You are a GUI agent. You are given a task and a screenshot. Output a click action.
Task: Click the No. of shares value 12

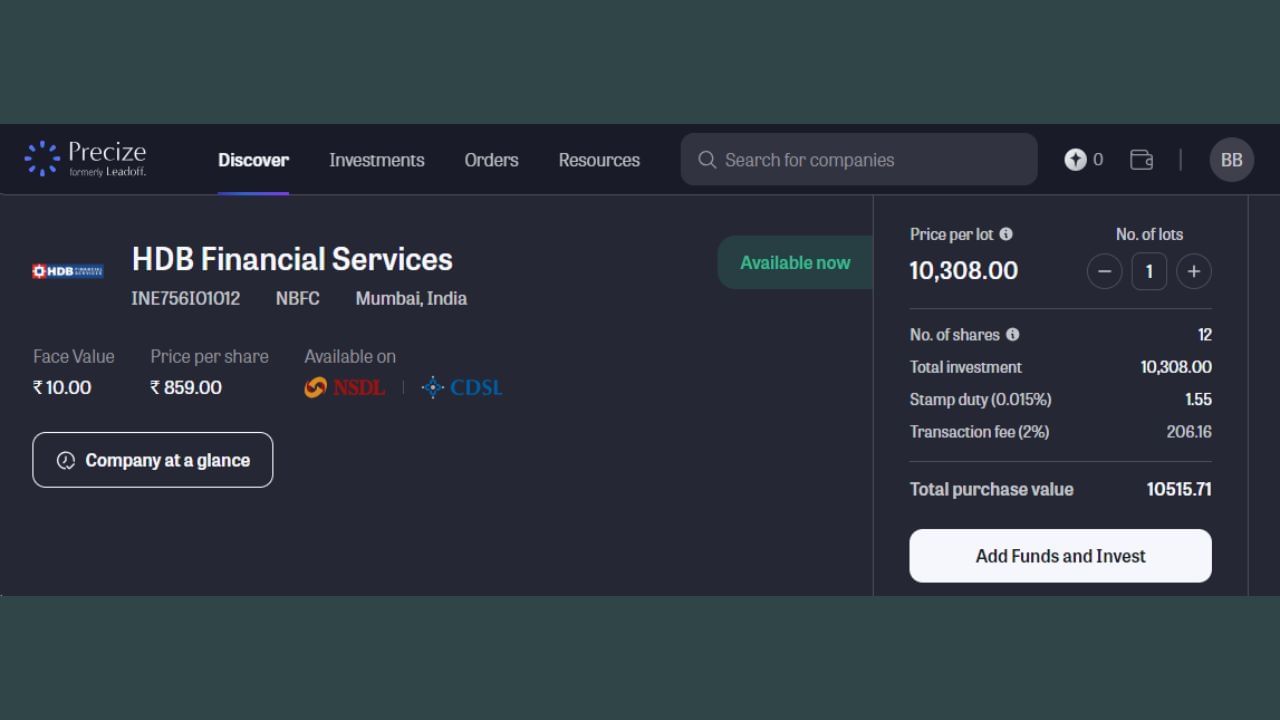coord(1204,335)
